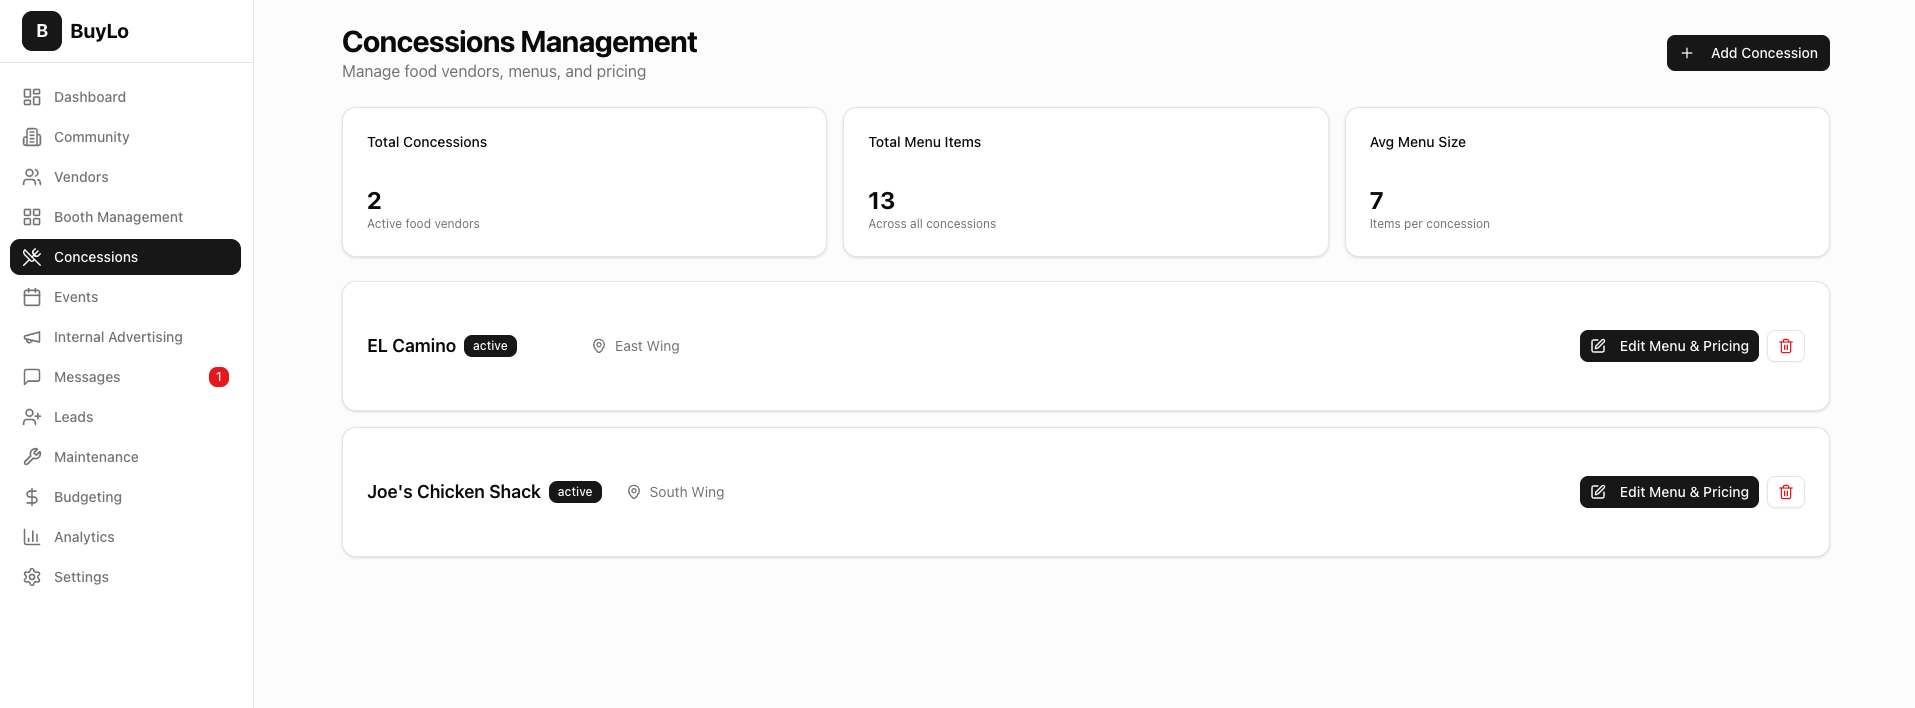The width and height of the screenshot is (1915, 708).
Task: Edit Menu & Pricing for Joe's Chicken Shack
Action: coord(1668,492)
